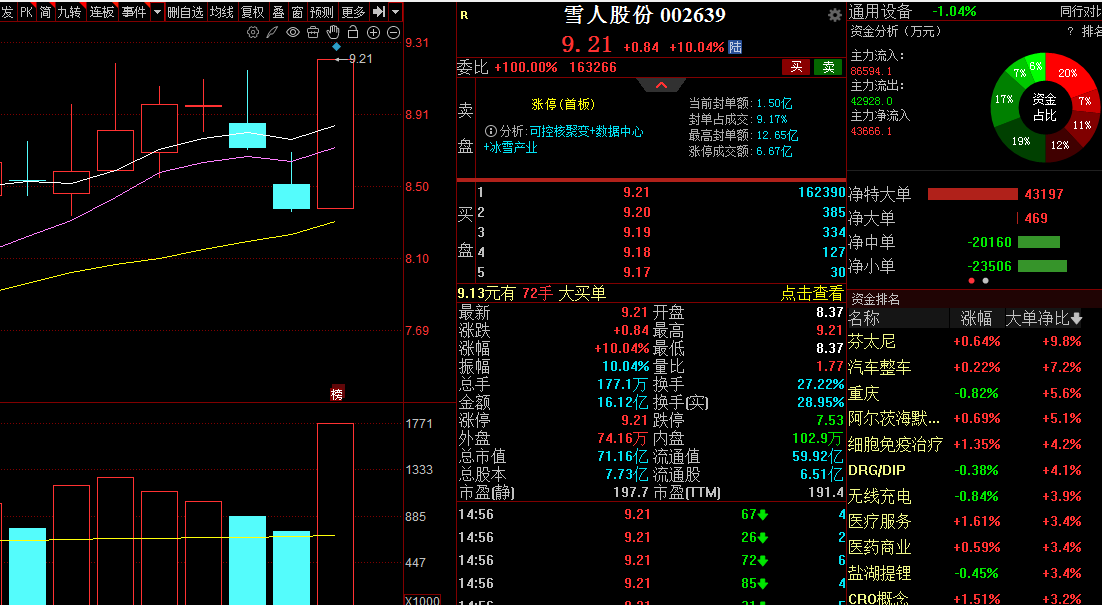
Task: Click 名称 column header
Action: coord(864,318)
